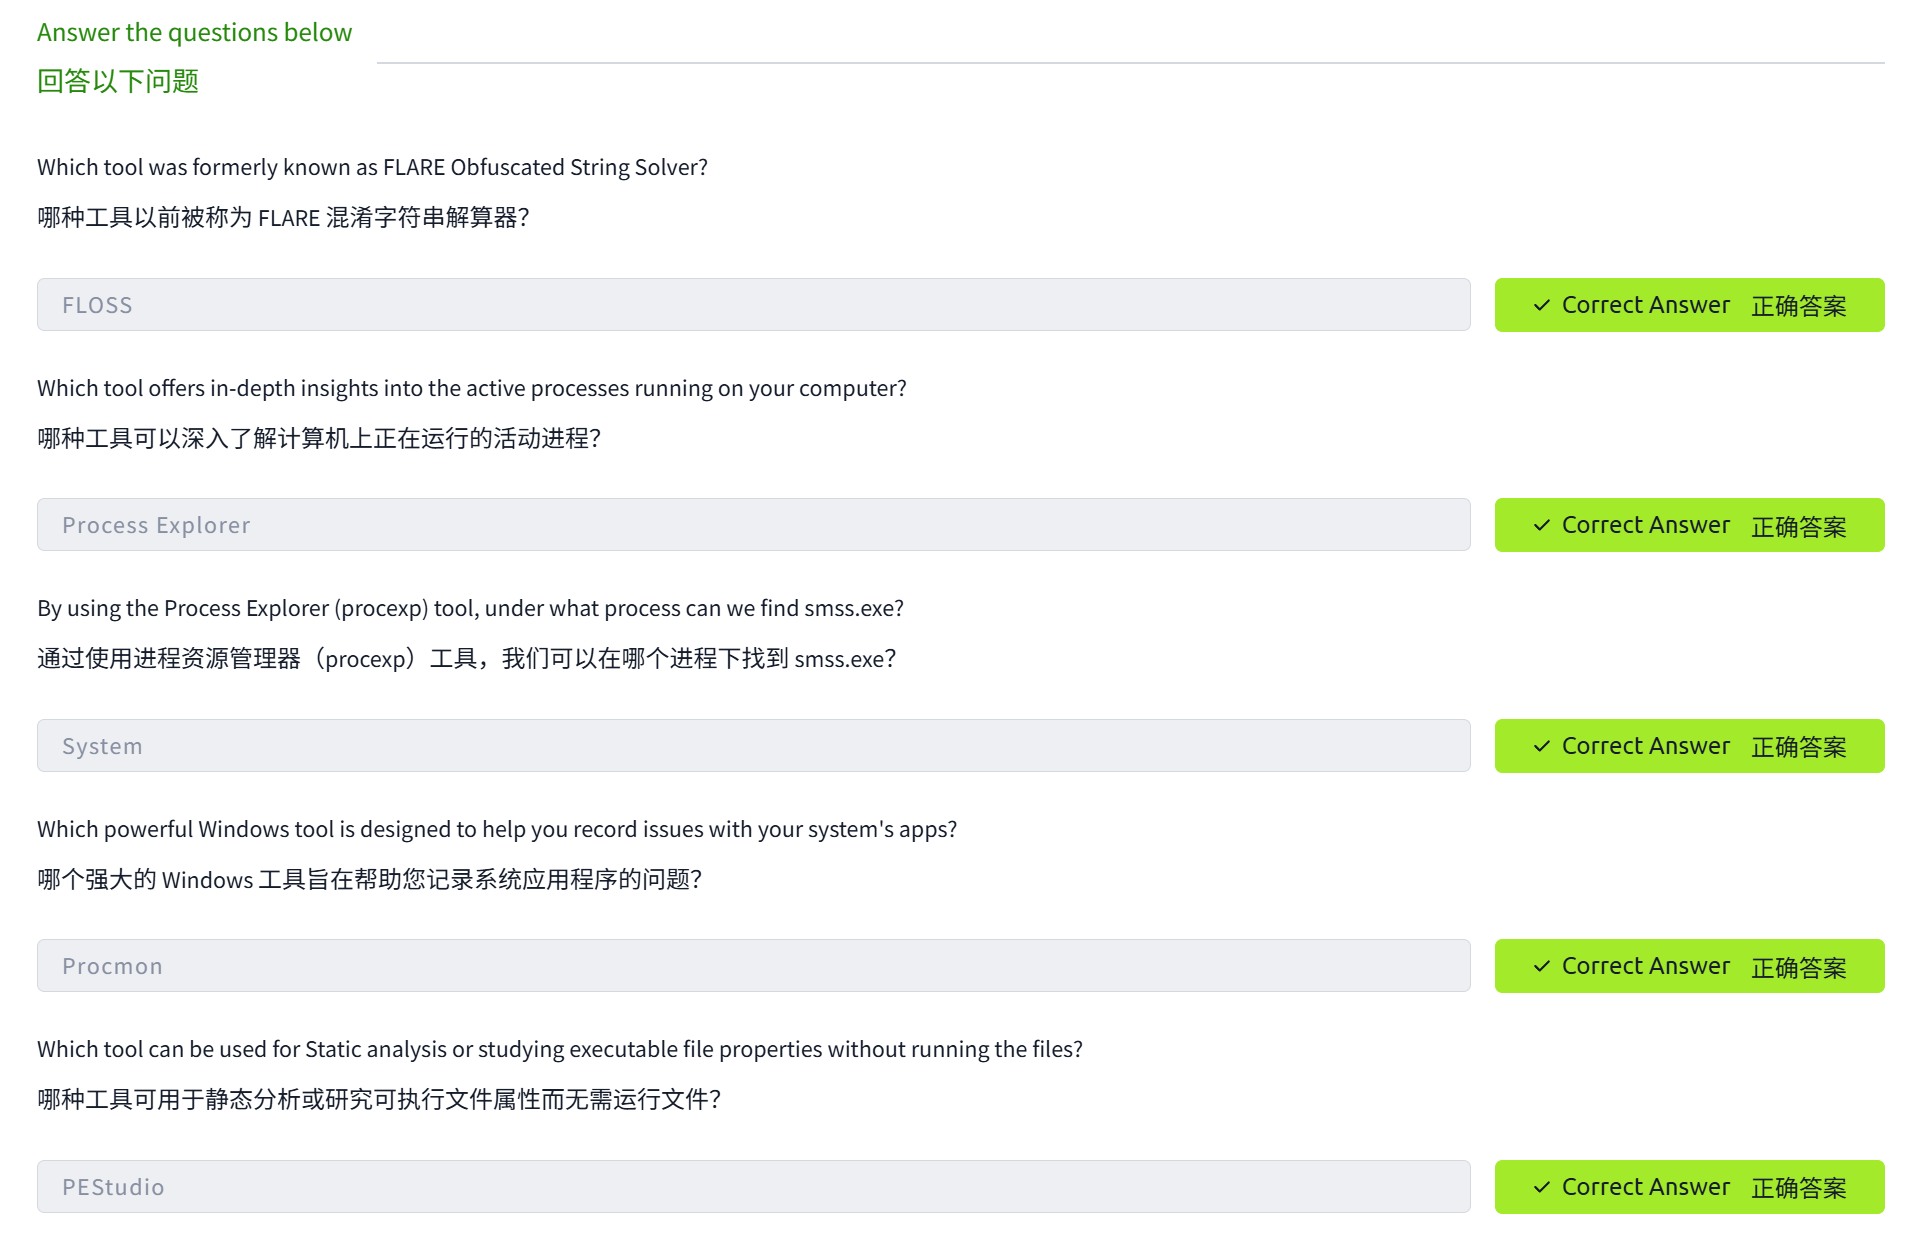Click the checkmark icon beside the PEStudio answer

1541,1187
